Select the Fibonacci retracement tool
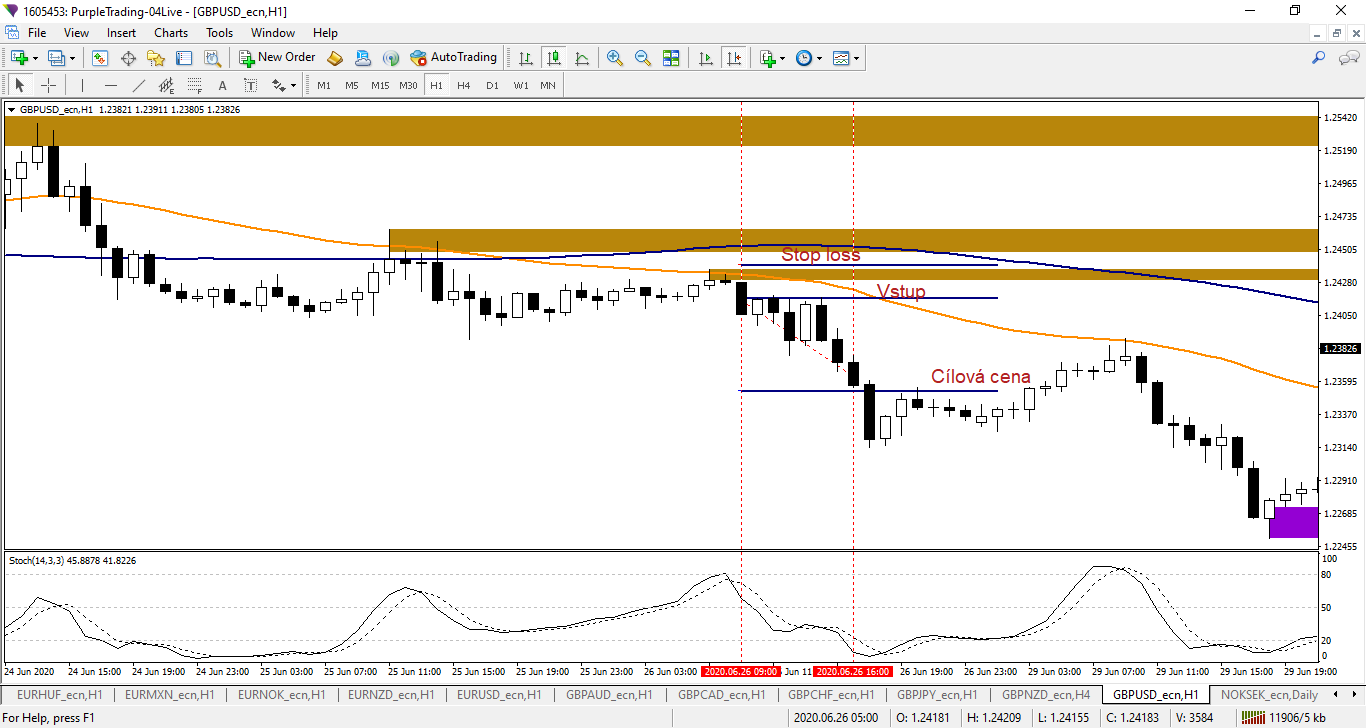 pos(194,85)
